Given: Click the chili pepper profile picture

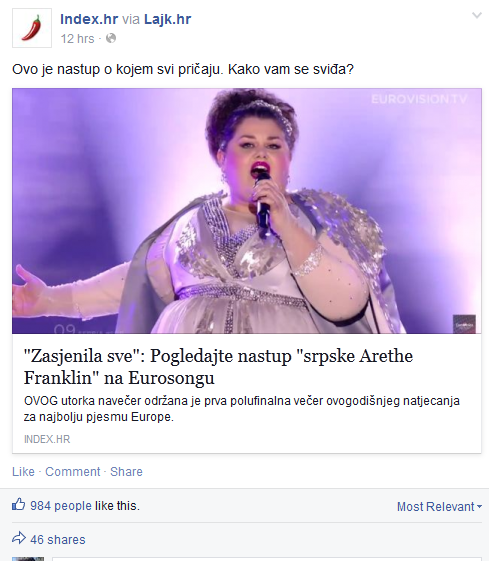Looking at the screenshot, I should tap(32, 28).
